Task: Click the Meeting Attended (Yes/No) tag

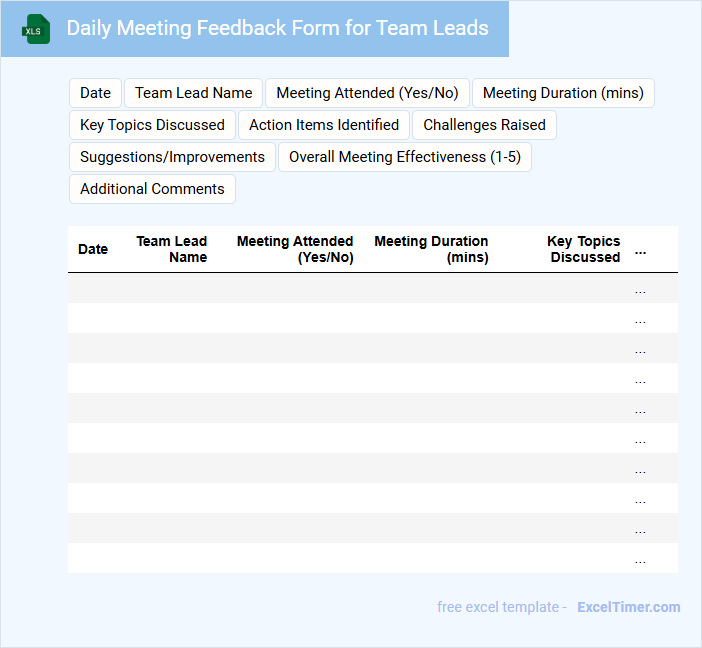Action: 367,93
